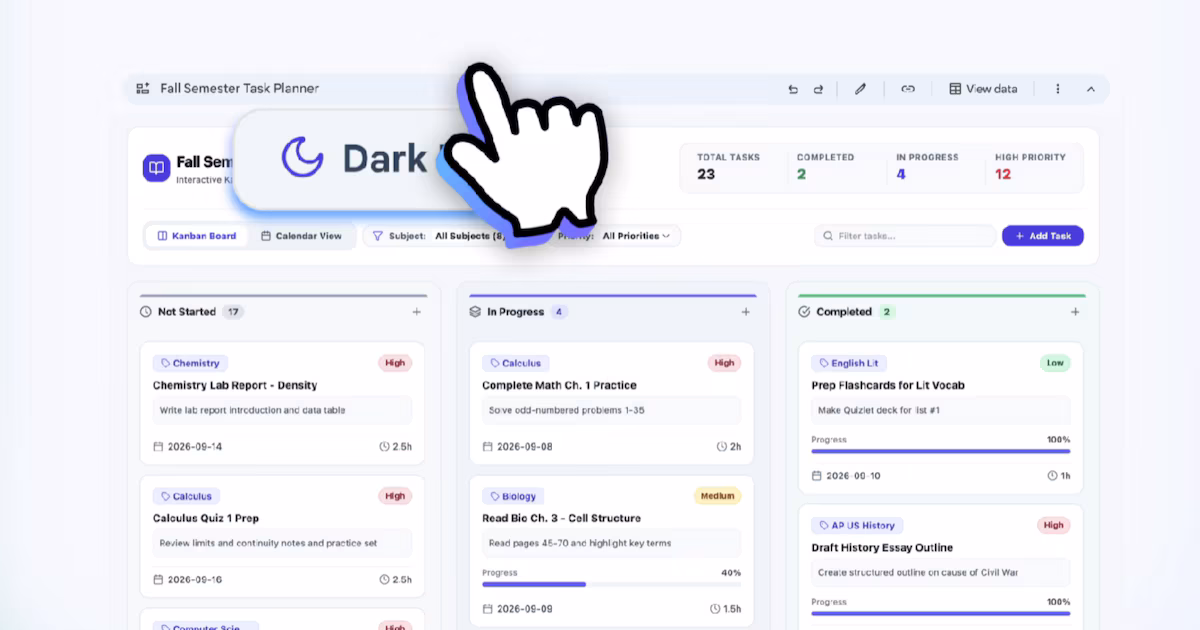Collapse the planner with the top-right chevron
Image resolution: width=1200 pixels, height=630 pixels.
pyautogui.click(x=1091, y=89)
